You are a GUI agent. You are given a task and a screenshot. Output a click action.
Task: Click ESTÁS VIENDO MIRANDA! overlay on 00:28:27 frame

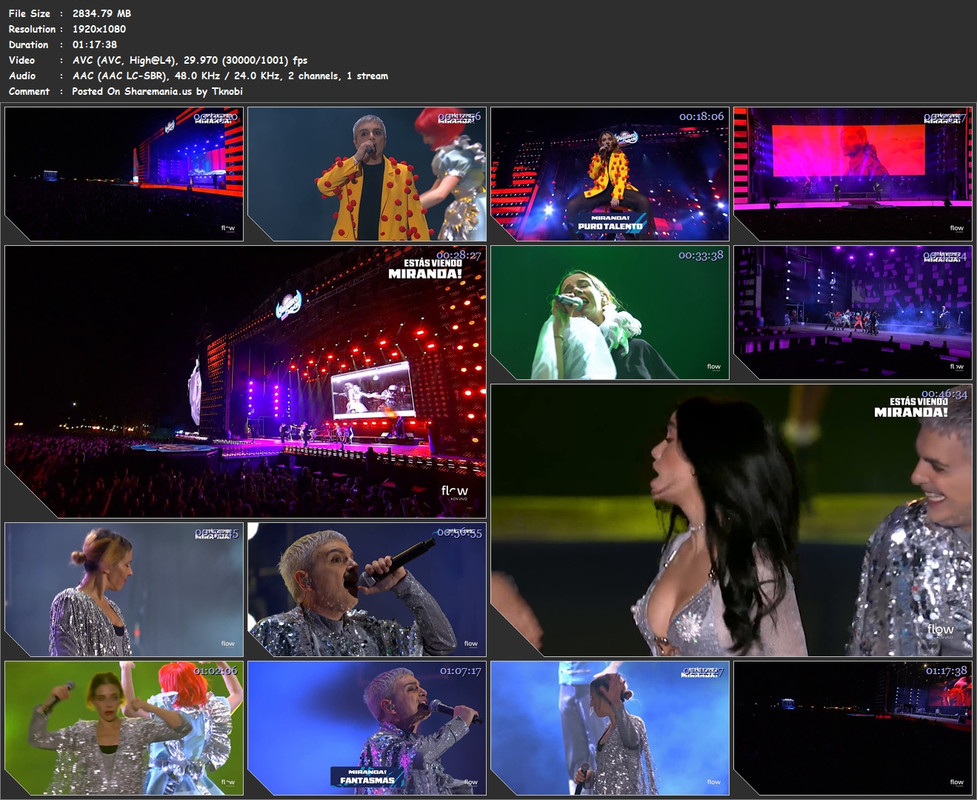click(426, 269)
